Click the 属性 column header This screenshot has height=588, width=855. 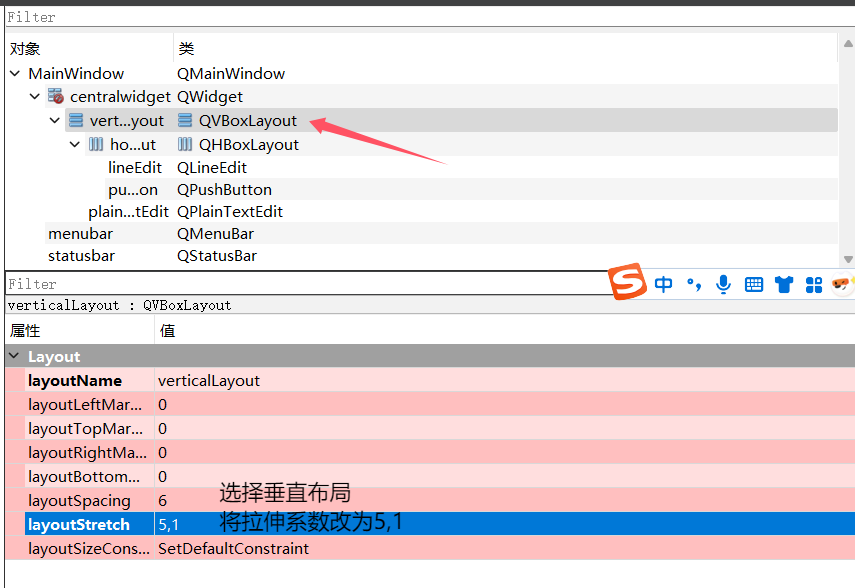point(80,331)
